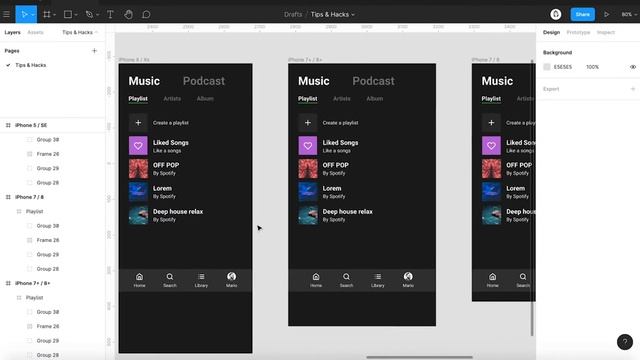Screen dimensions: 640x360
Task: Switch to the Assets tab
Action: pos(35,32)
